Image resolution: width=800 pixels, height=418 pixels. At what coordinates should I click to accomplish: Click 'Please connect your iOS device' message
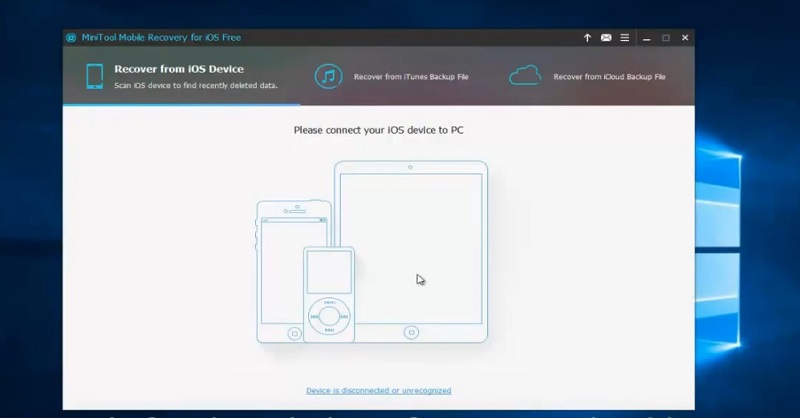[378, 130]
